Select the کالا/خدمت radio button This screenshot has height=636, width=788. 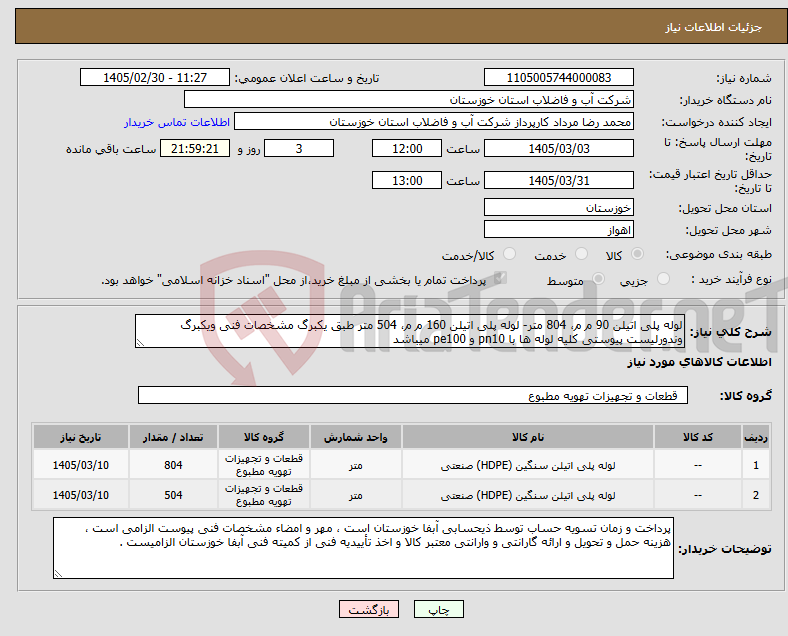(509, 254)
